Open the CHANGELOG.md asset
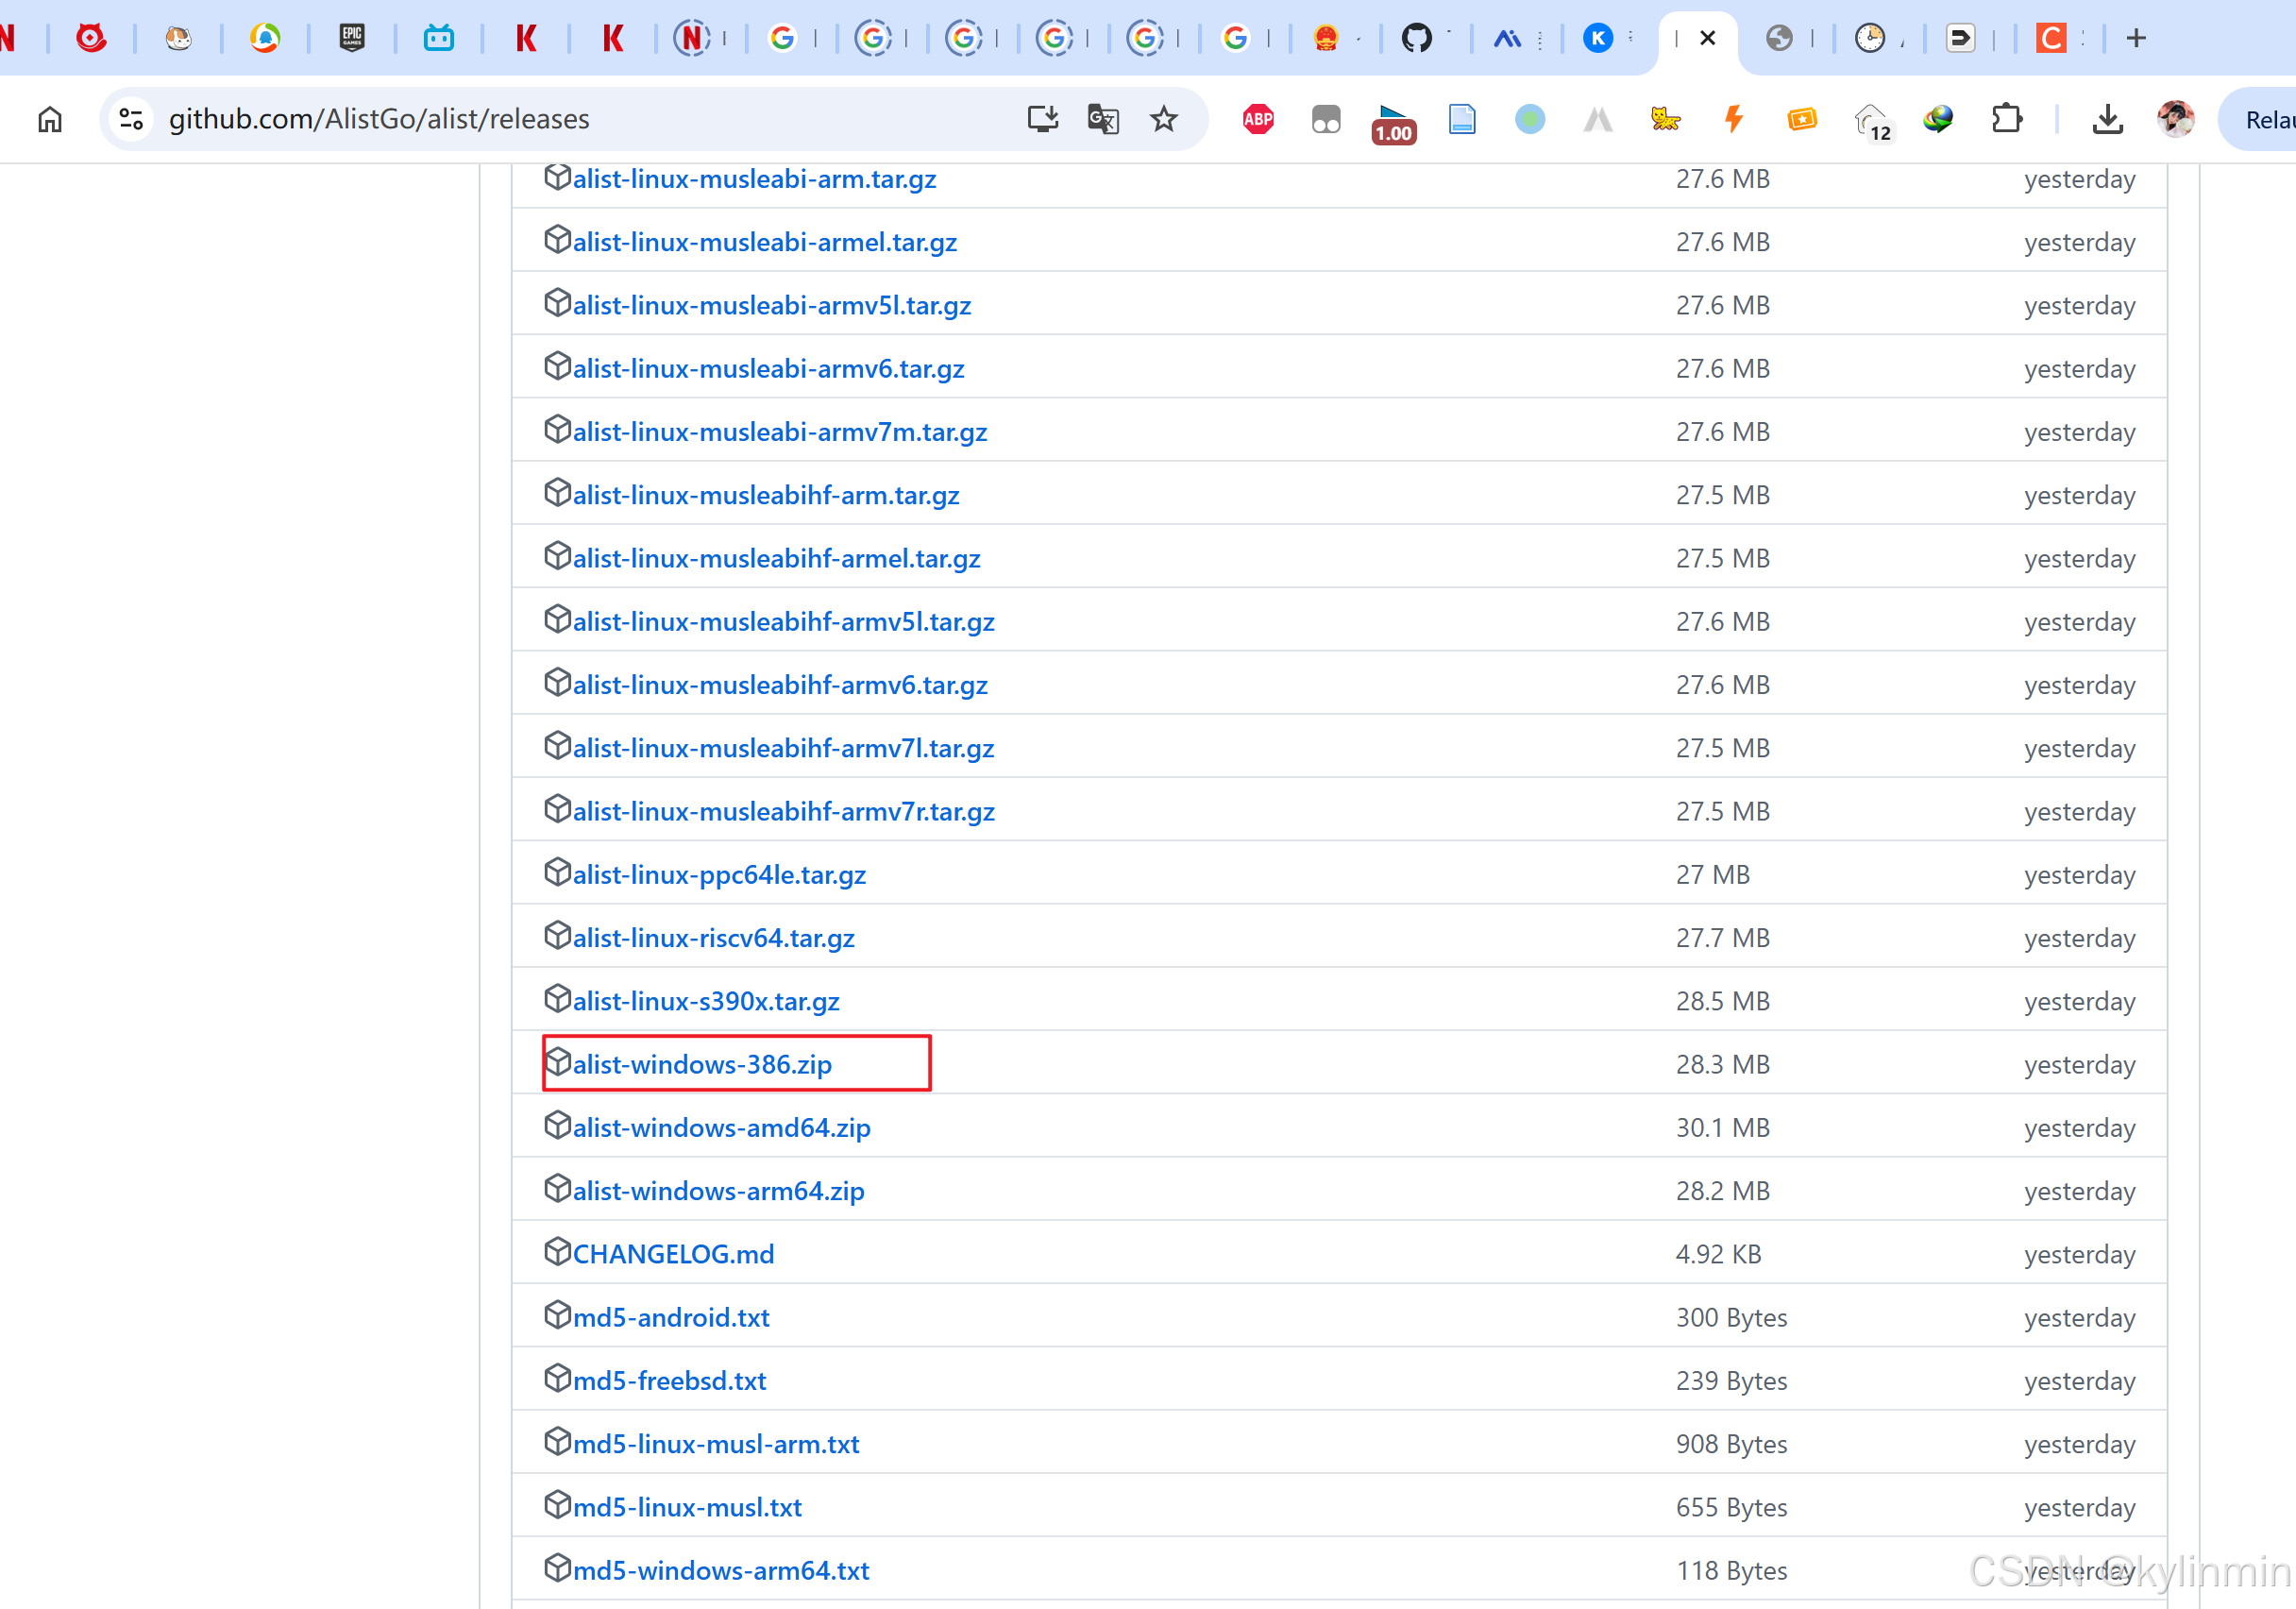Image resolution: width=2296 pixels, height=1609 pixels. coord(673,1254)
